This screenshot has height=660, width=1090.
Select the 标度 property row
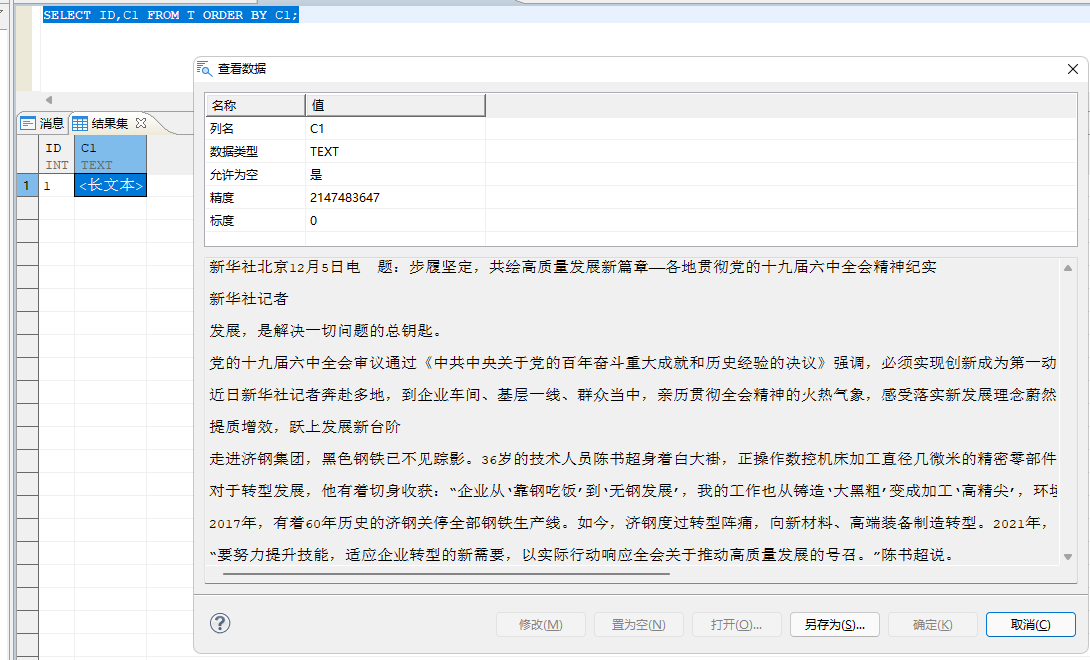pos(640,220)
